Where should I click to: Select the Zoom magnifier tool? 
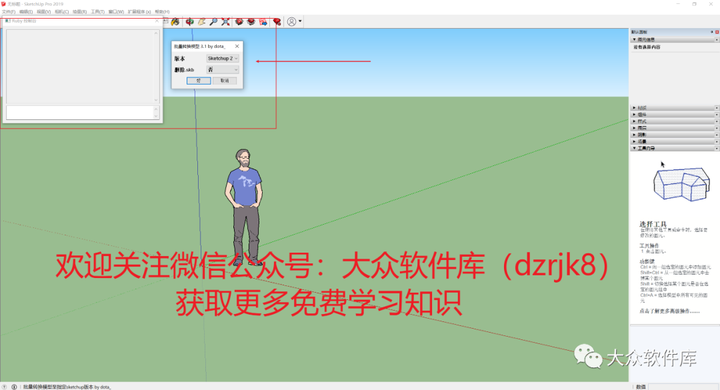[214, 22]
